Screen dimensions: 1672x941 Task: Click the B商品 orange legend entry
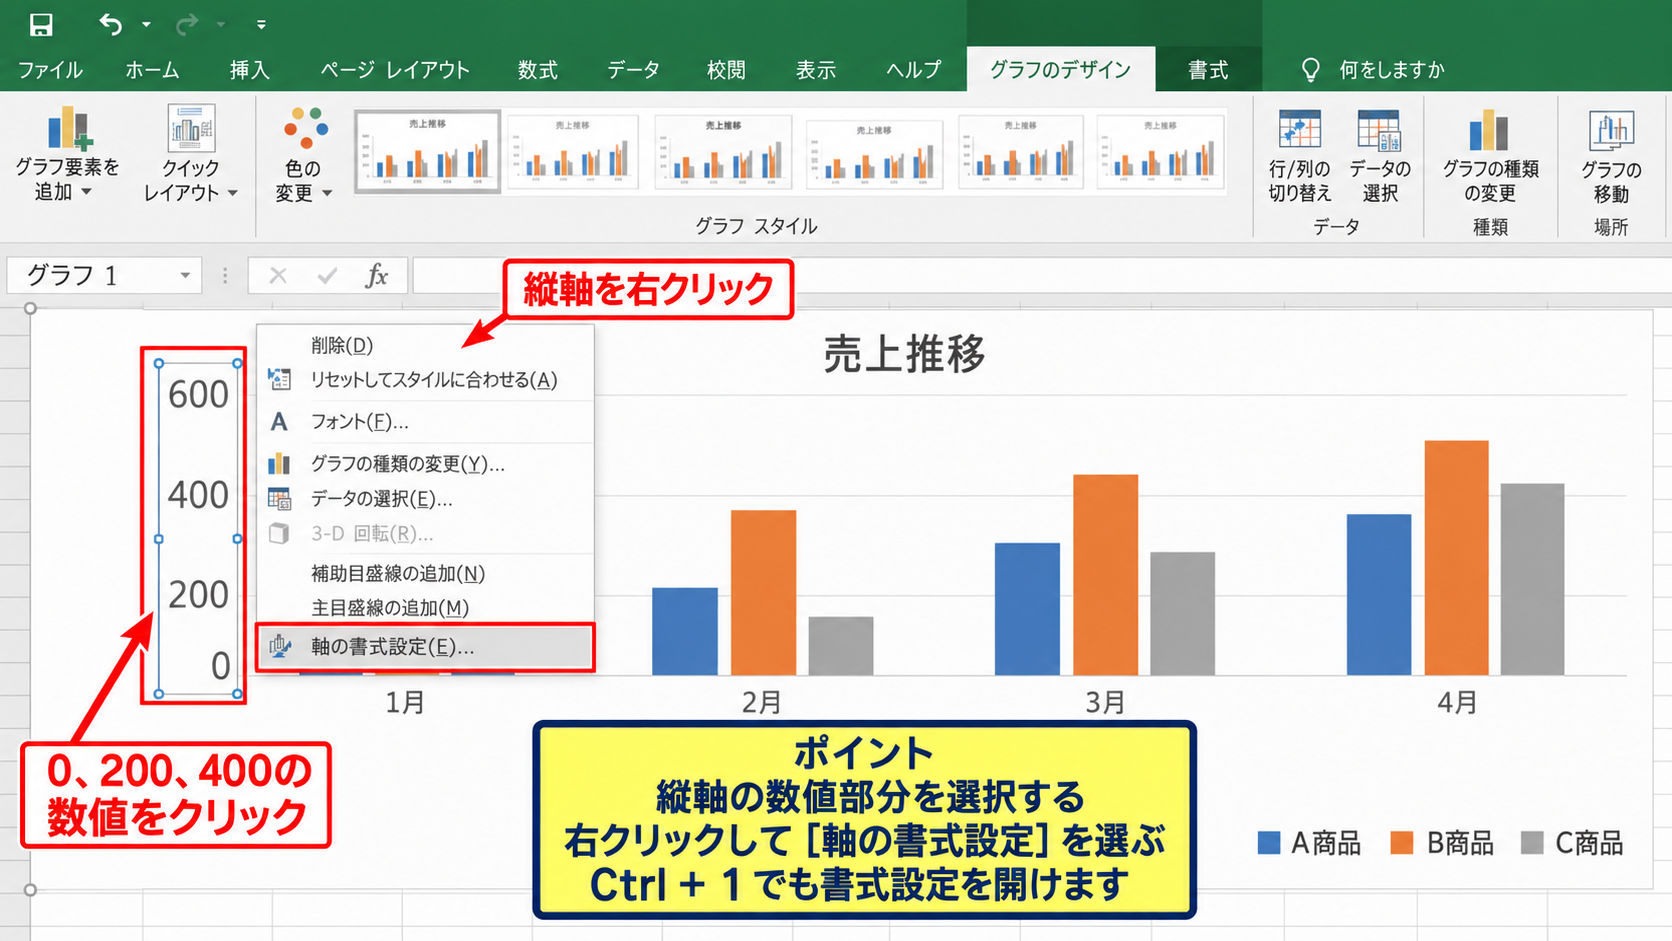[x=1442, y=843]
